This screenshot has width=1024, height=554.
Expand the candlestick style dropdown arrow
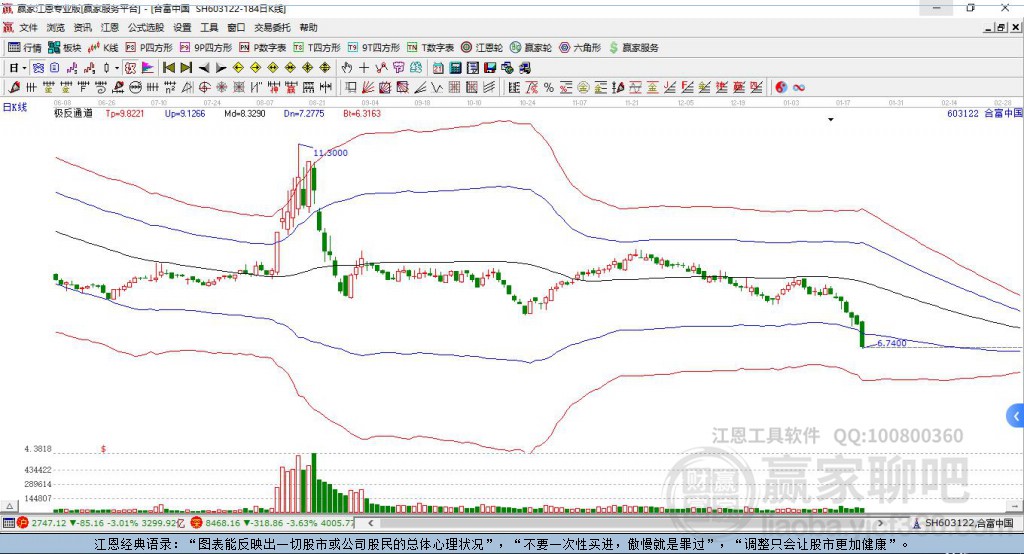(117, 68)
